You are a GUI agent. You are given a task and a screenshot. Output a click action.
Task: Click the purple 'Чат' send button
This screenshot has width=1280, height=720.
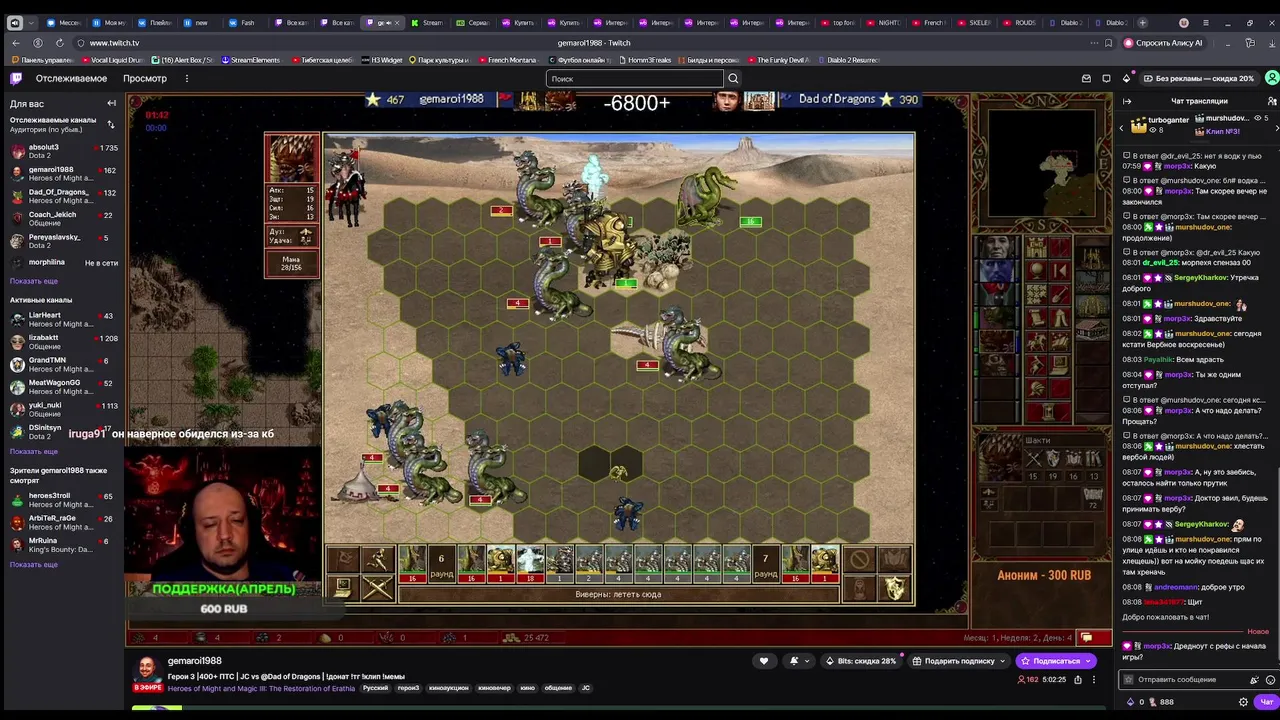point(1266,702)
